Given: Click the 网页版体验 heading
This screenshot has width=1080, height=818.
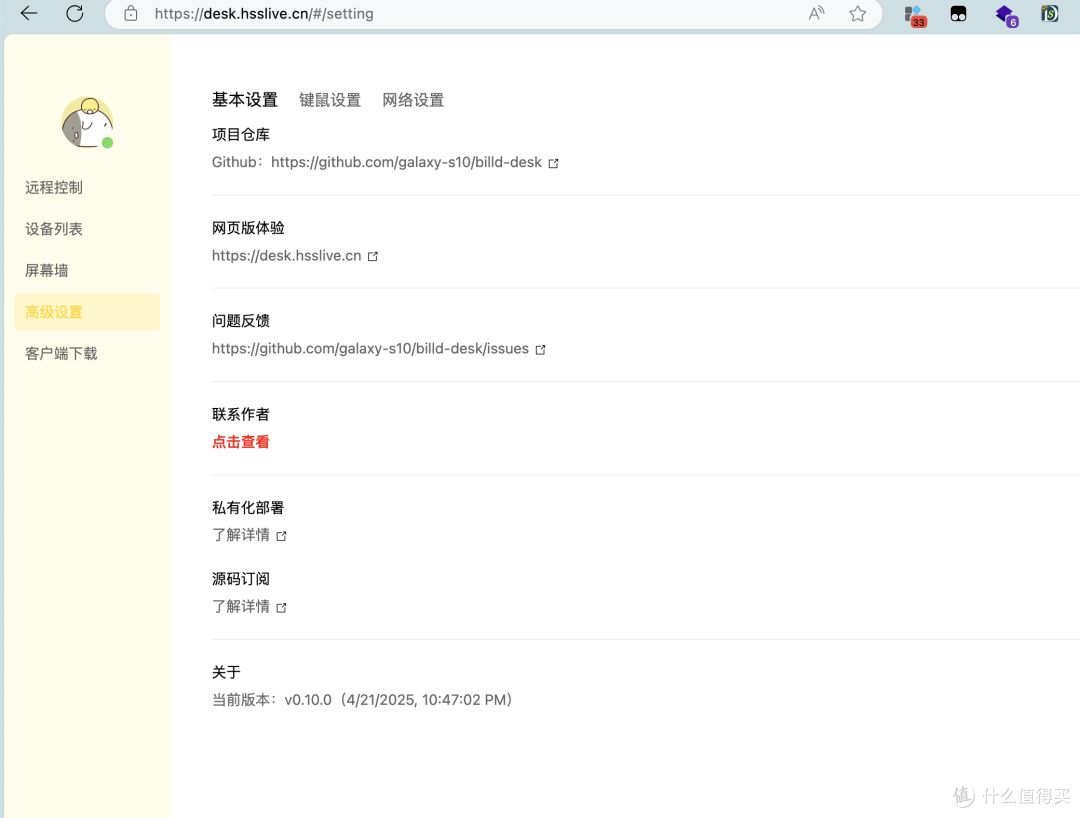Looking at the screenshot, I should tap(248, 228).
